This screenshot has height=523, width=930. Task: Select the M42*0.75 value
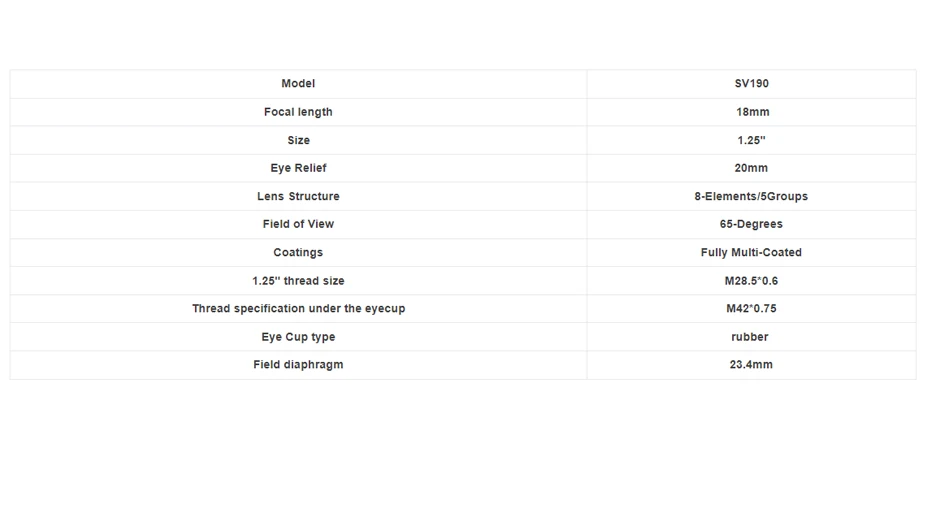click(x=751, y=309)
